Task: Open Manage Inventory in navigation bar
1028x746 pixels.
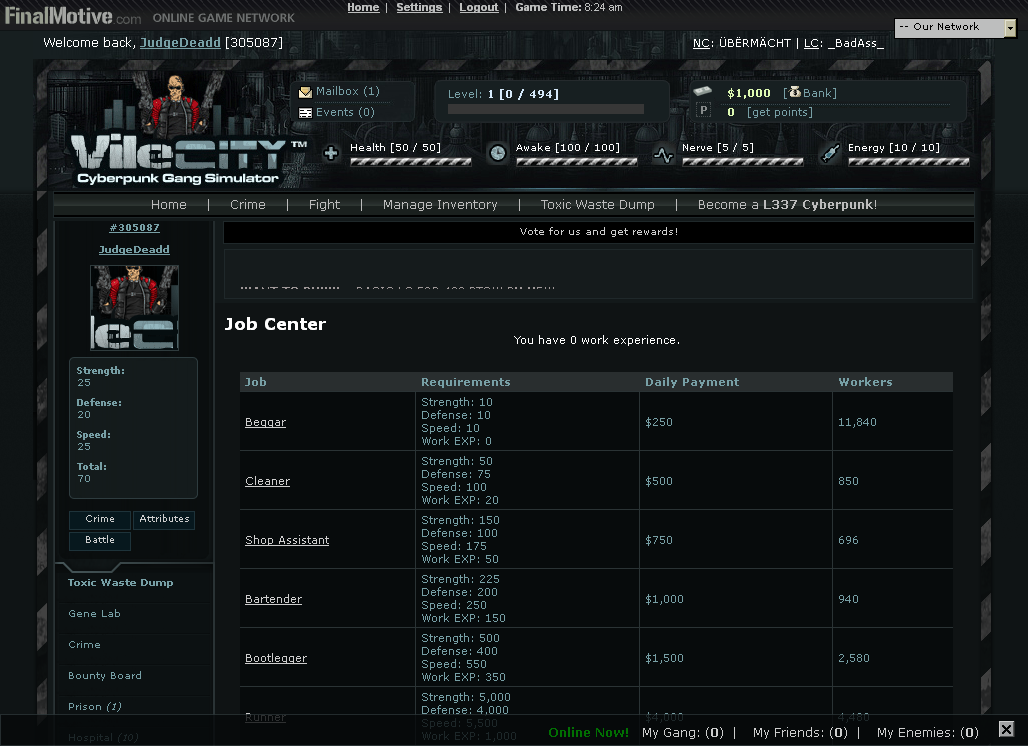Action: click(x=440, y=204)
